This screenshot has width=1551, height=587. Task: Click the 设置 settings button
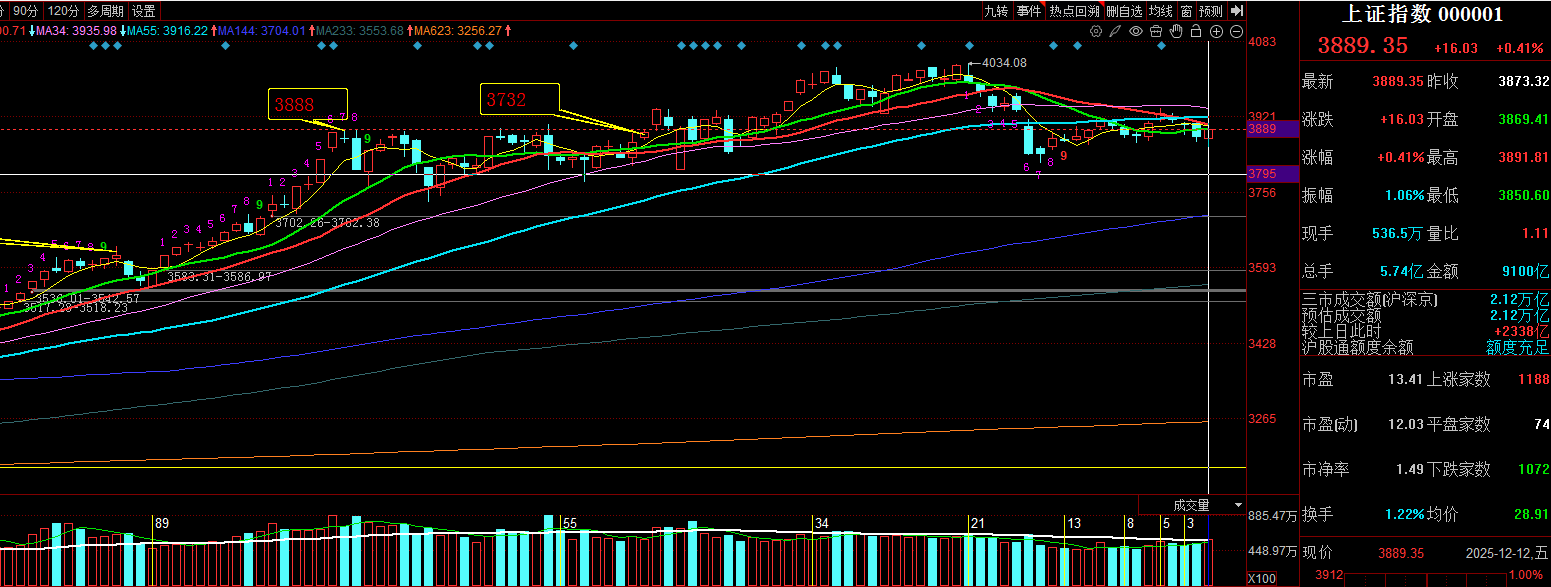144,11
